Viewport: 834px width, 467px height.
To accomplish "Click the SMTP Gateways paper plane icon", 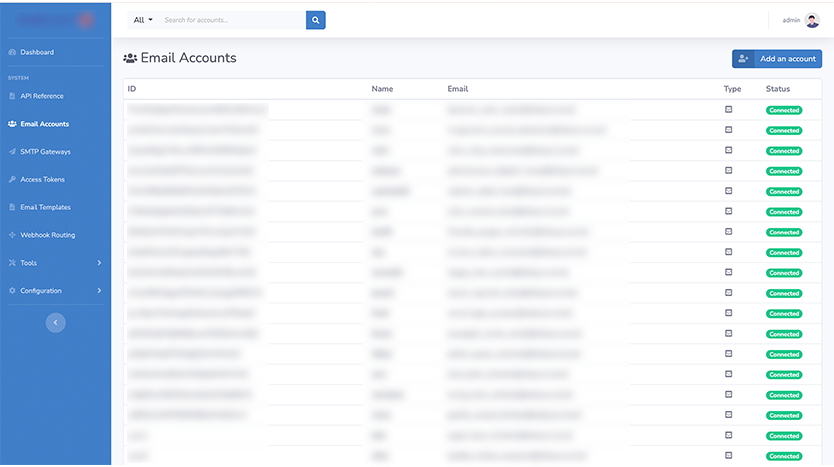I will coord(12,152).
